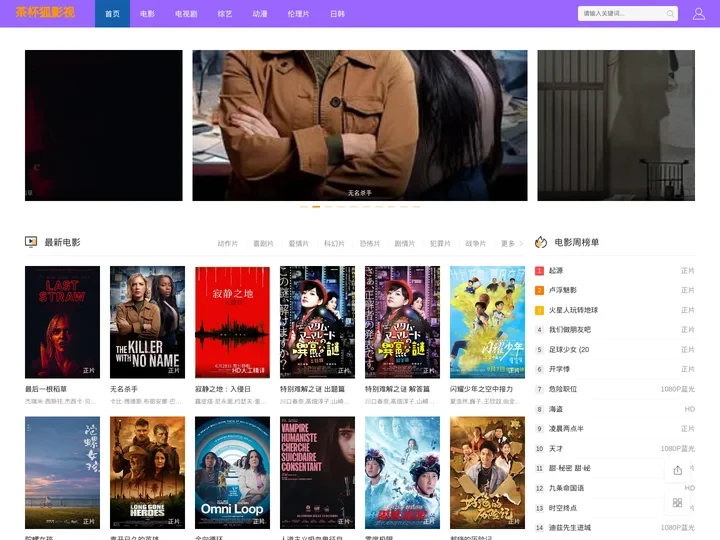
Task: Filter by 爱情片 genre
Action: click(298, 243)
